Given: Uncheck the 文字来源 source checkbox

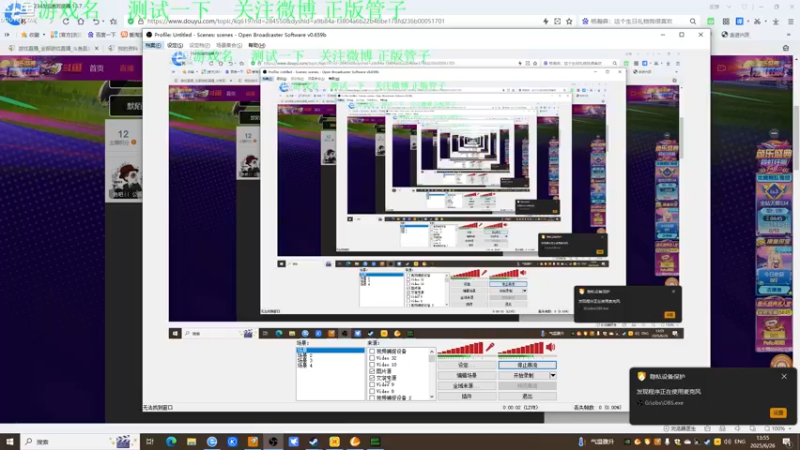Looking at the screenshot, I should 372,378.
